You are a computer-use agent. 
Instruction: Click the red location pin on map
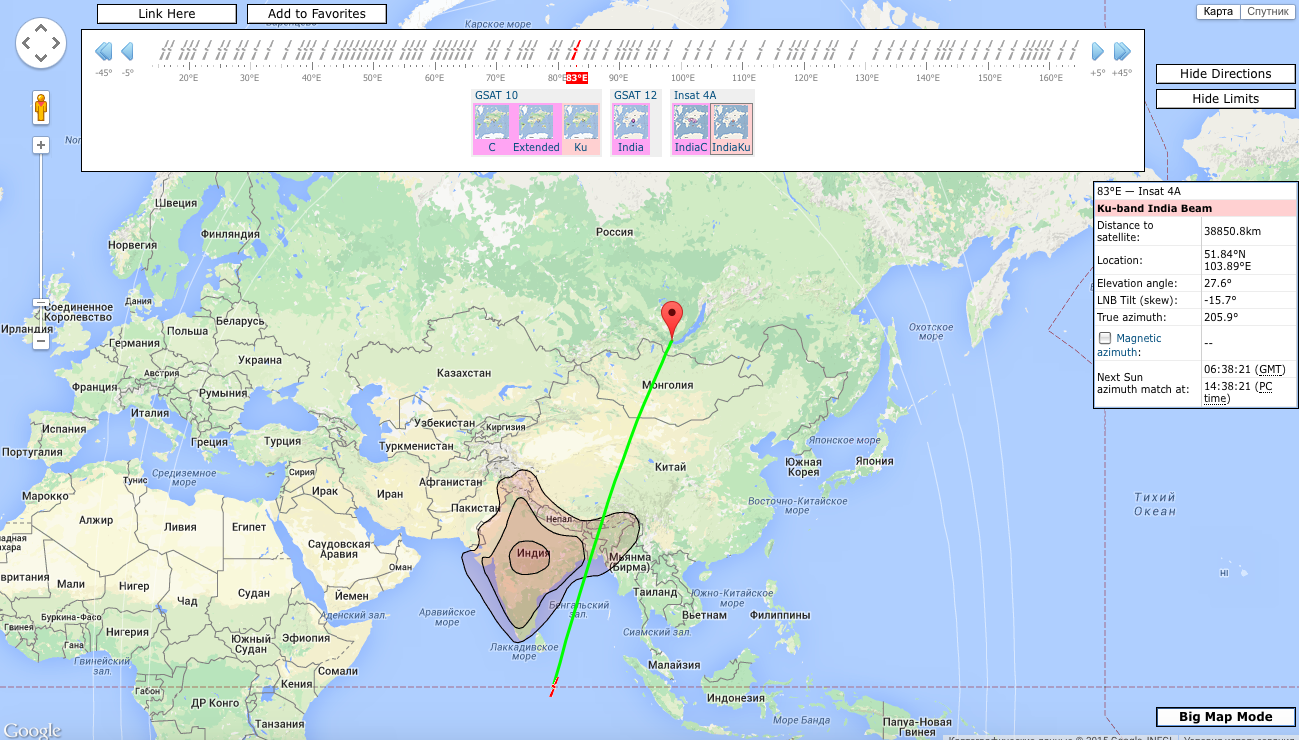coord(673,319)
